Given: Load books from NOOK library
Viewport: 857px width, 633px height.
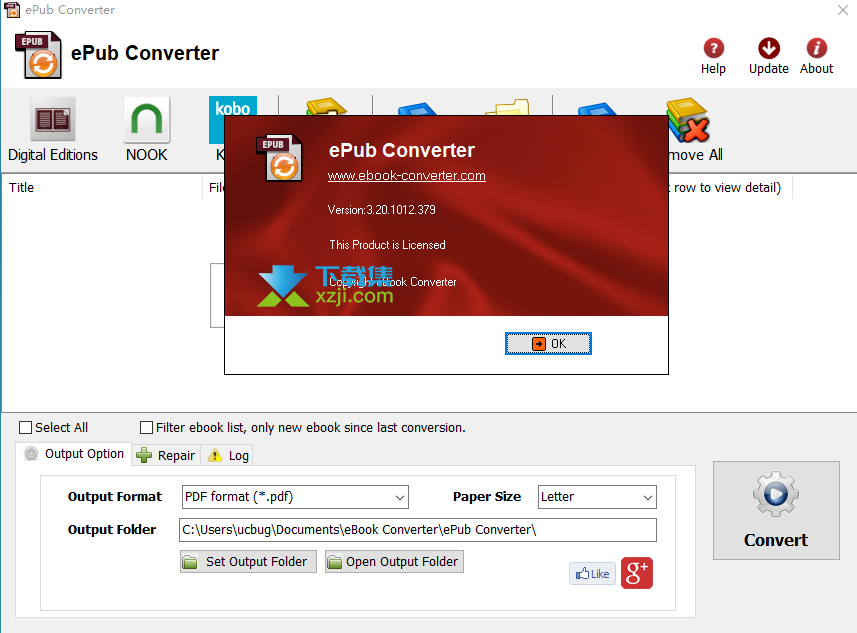Looking at the screenshot, I should [146, 130].
